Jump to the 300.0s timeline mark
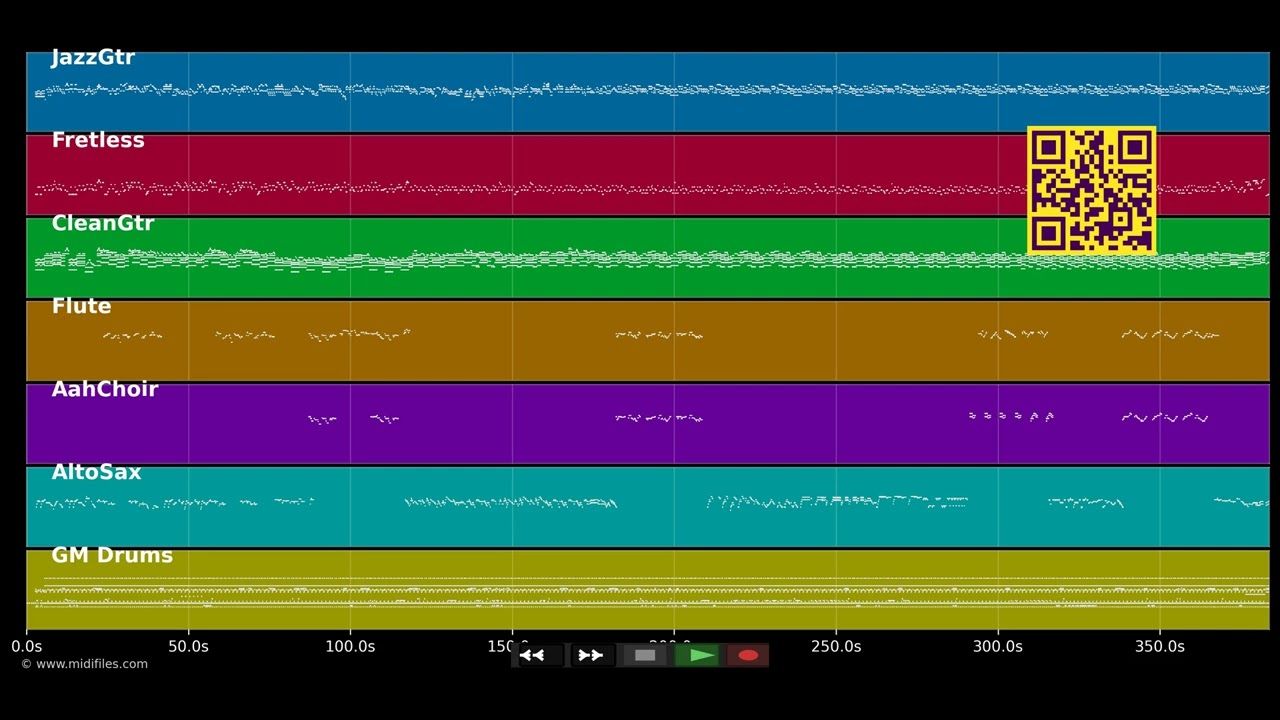1280x720 pixels. pos(998,647)
